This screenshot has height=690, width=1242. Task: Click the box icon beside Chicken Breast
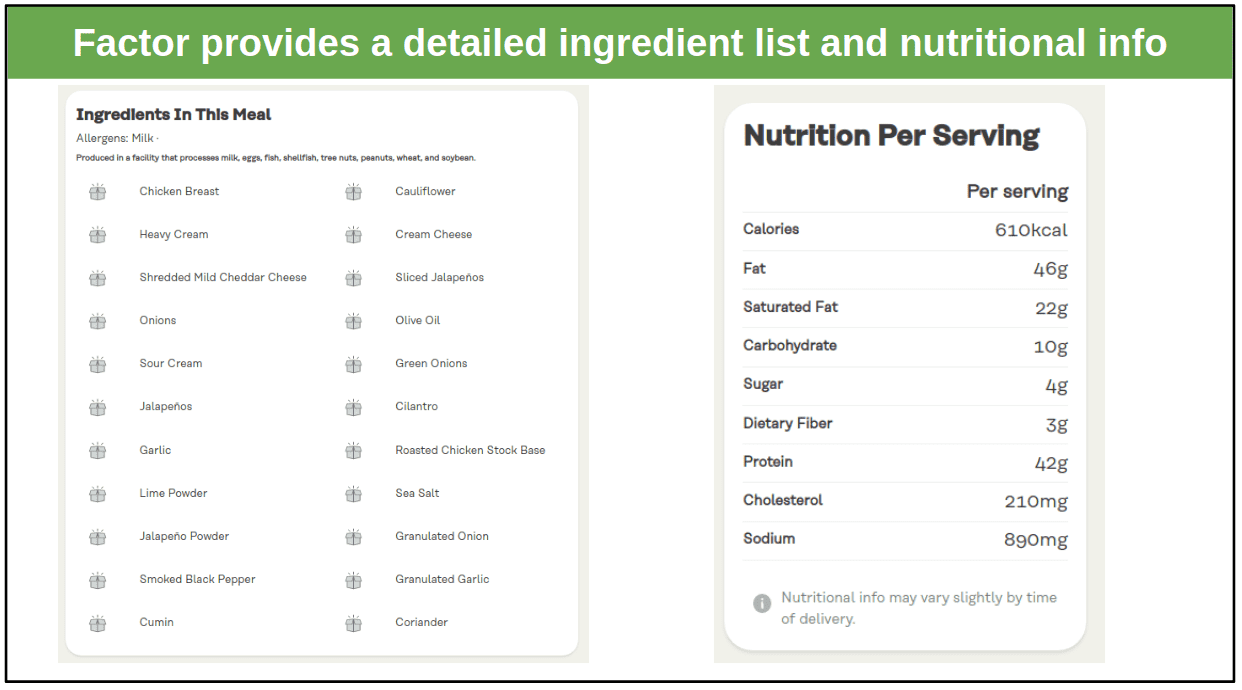(x=97, y=192)
